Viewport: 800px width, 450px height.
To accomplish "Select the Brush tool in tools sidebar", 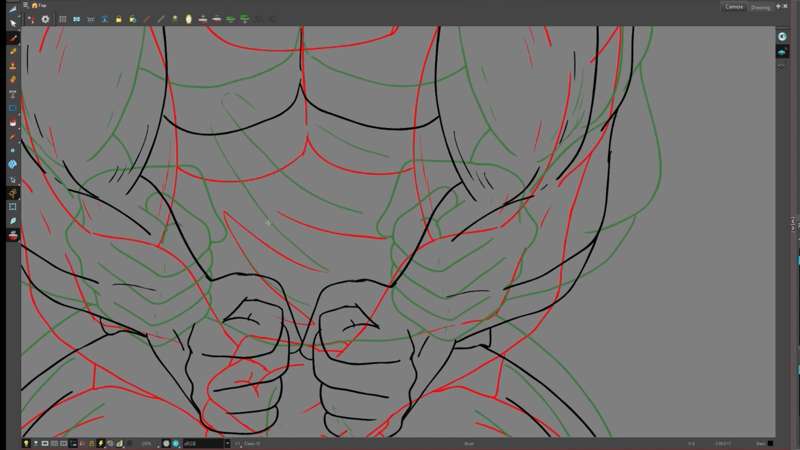I will (13, 38).
